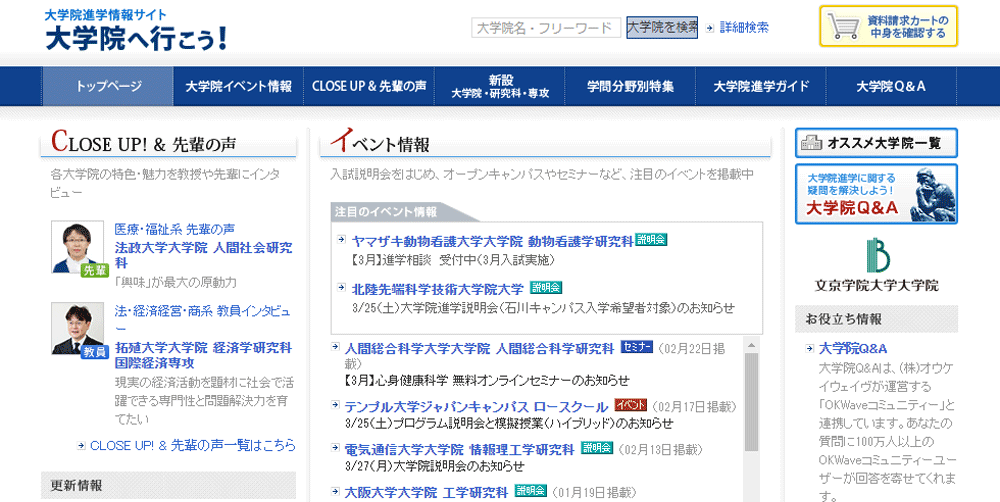Open 人間総合科学大学大学院 人間総合科学研究科 link
This screenshot has width=1000, height=502.
(x=479, y=348)
